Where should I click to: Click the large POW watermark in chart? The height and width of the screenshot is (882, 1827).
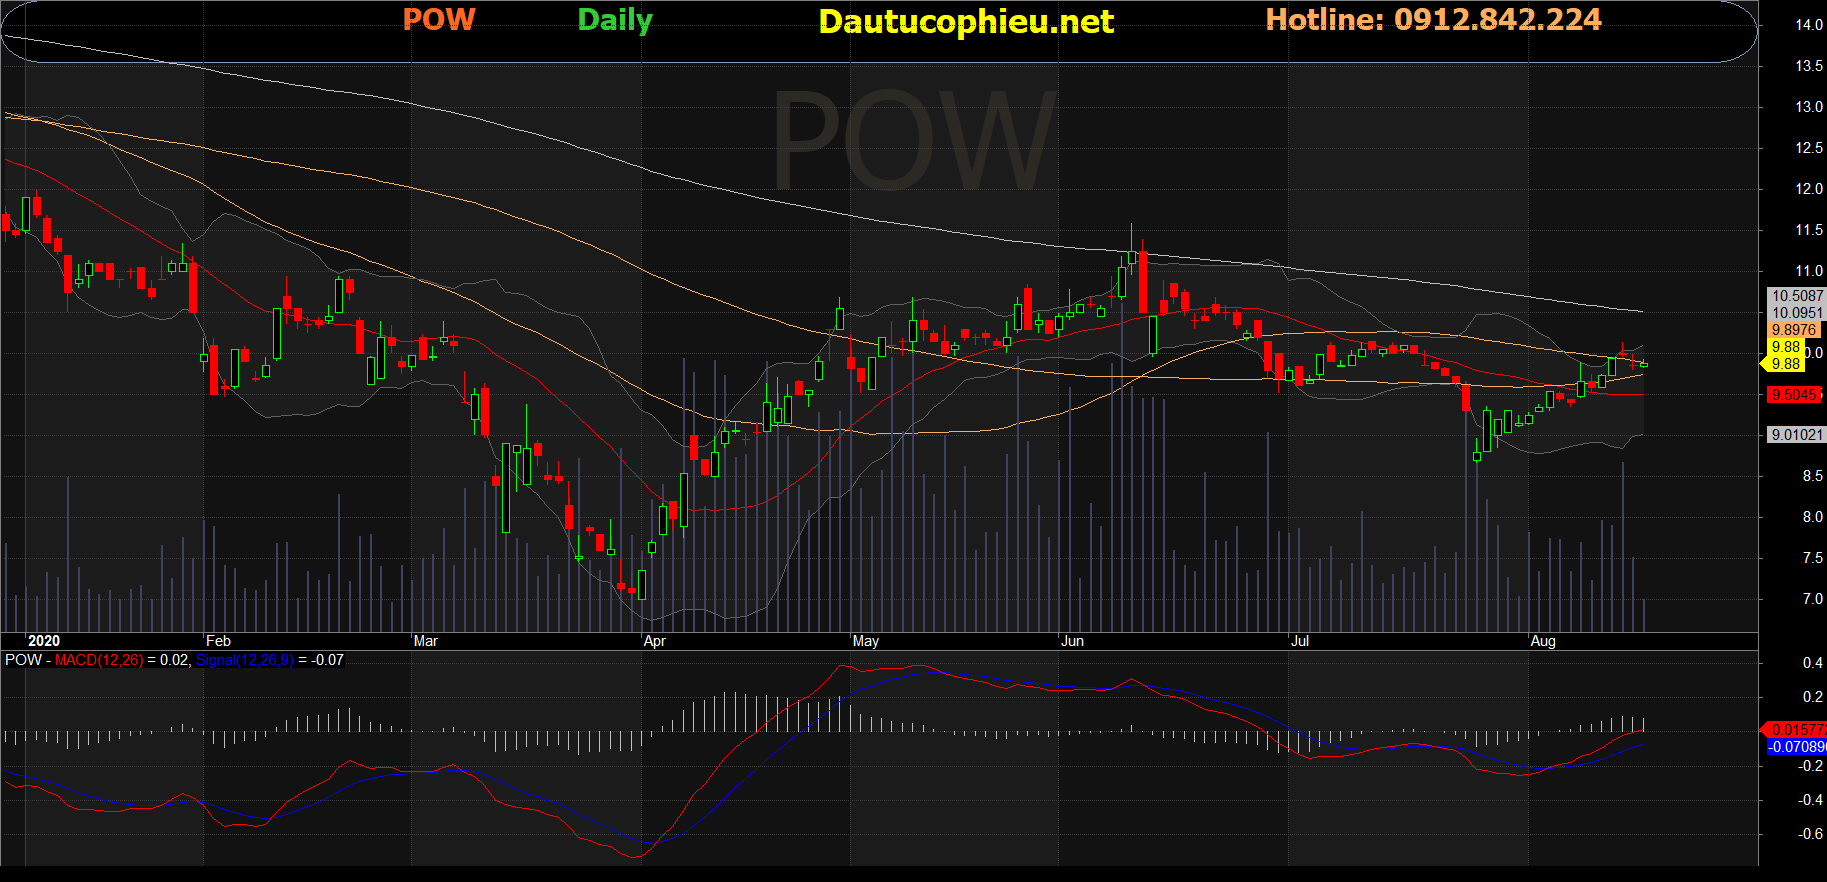click(914, 141)
